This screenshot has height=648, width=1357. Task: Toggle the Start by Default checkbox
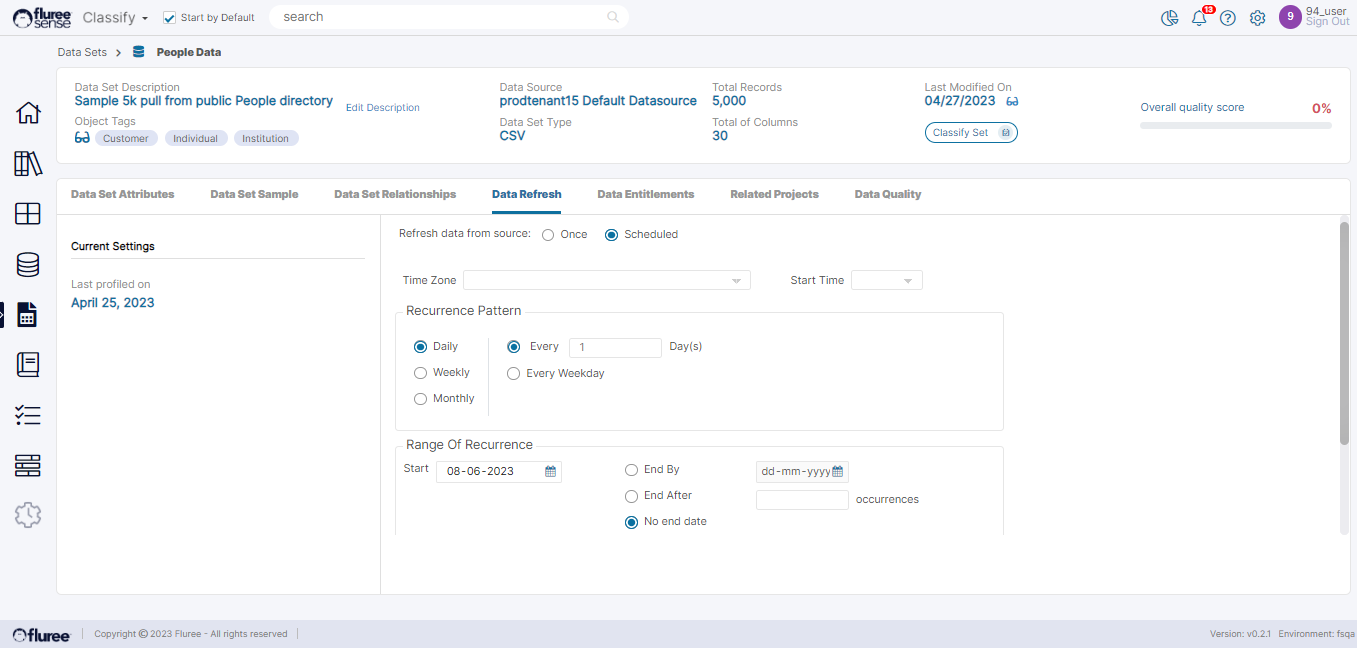coord(170,18)
